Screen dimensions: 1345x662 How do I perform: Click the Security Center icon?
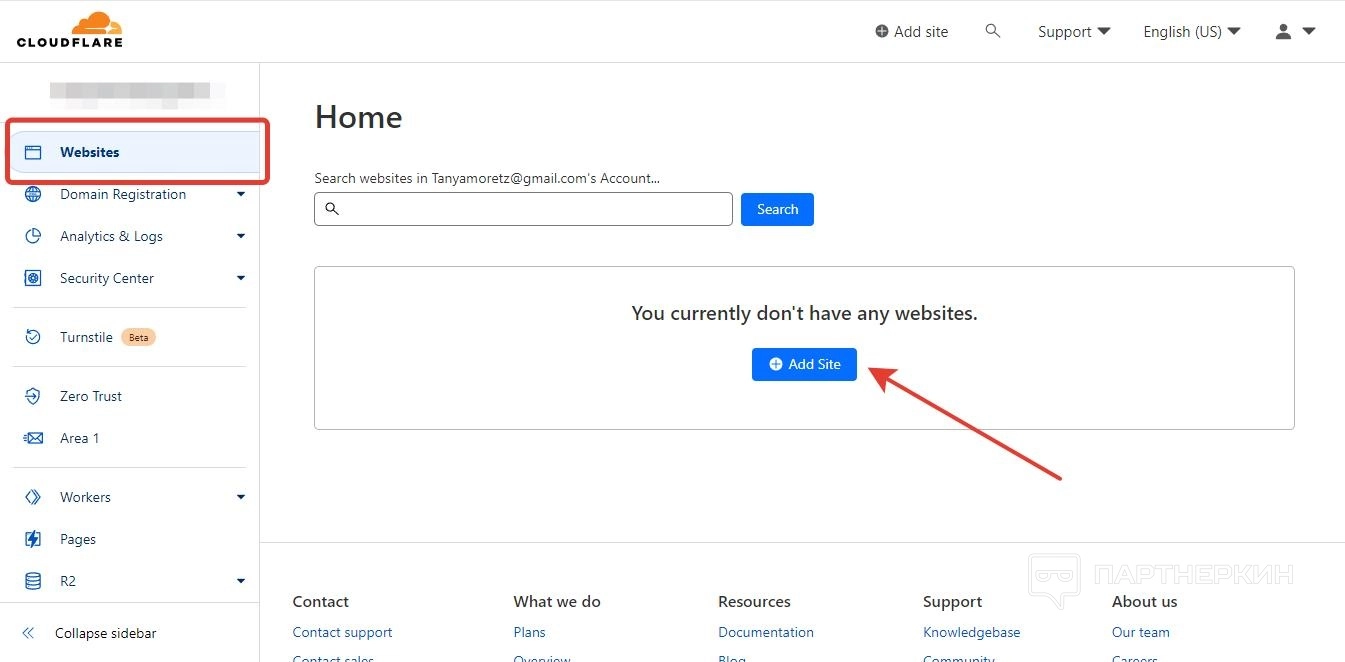pos(33,278)
